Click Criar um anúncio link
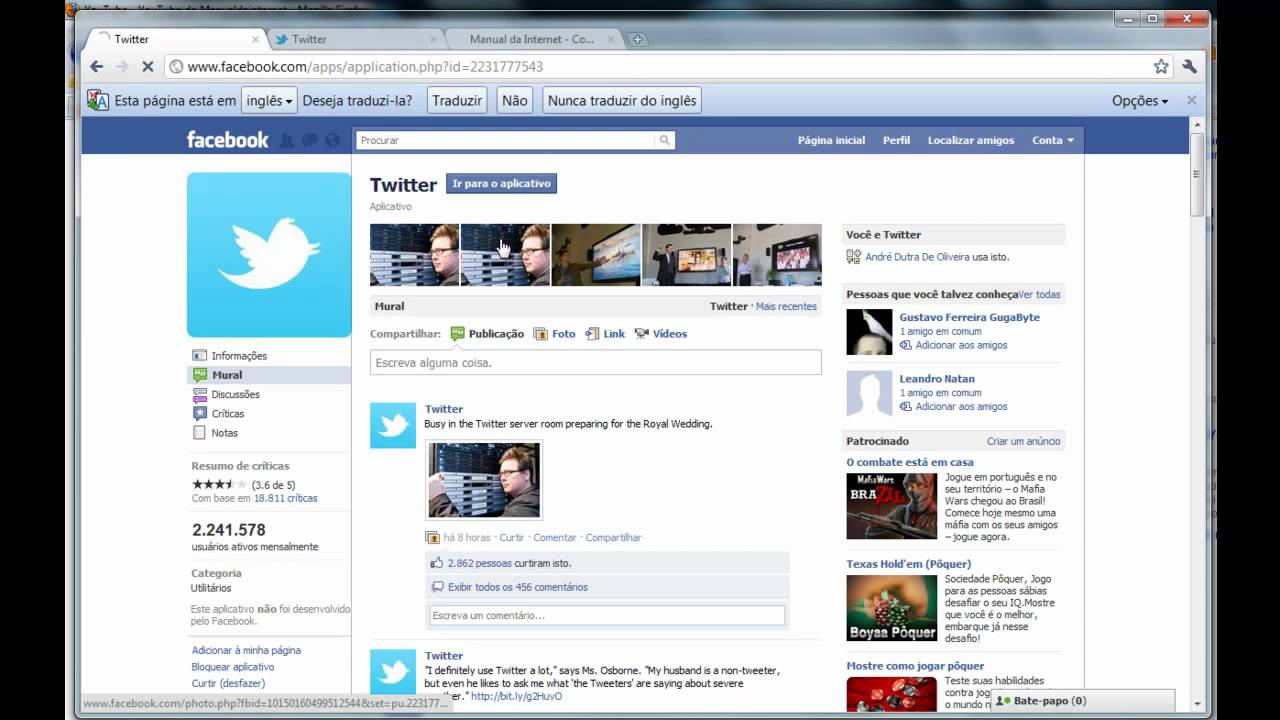Image resolution: width=1280 pixels, height=720 pixels. 1024,441
